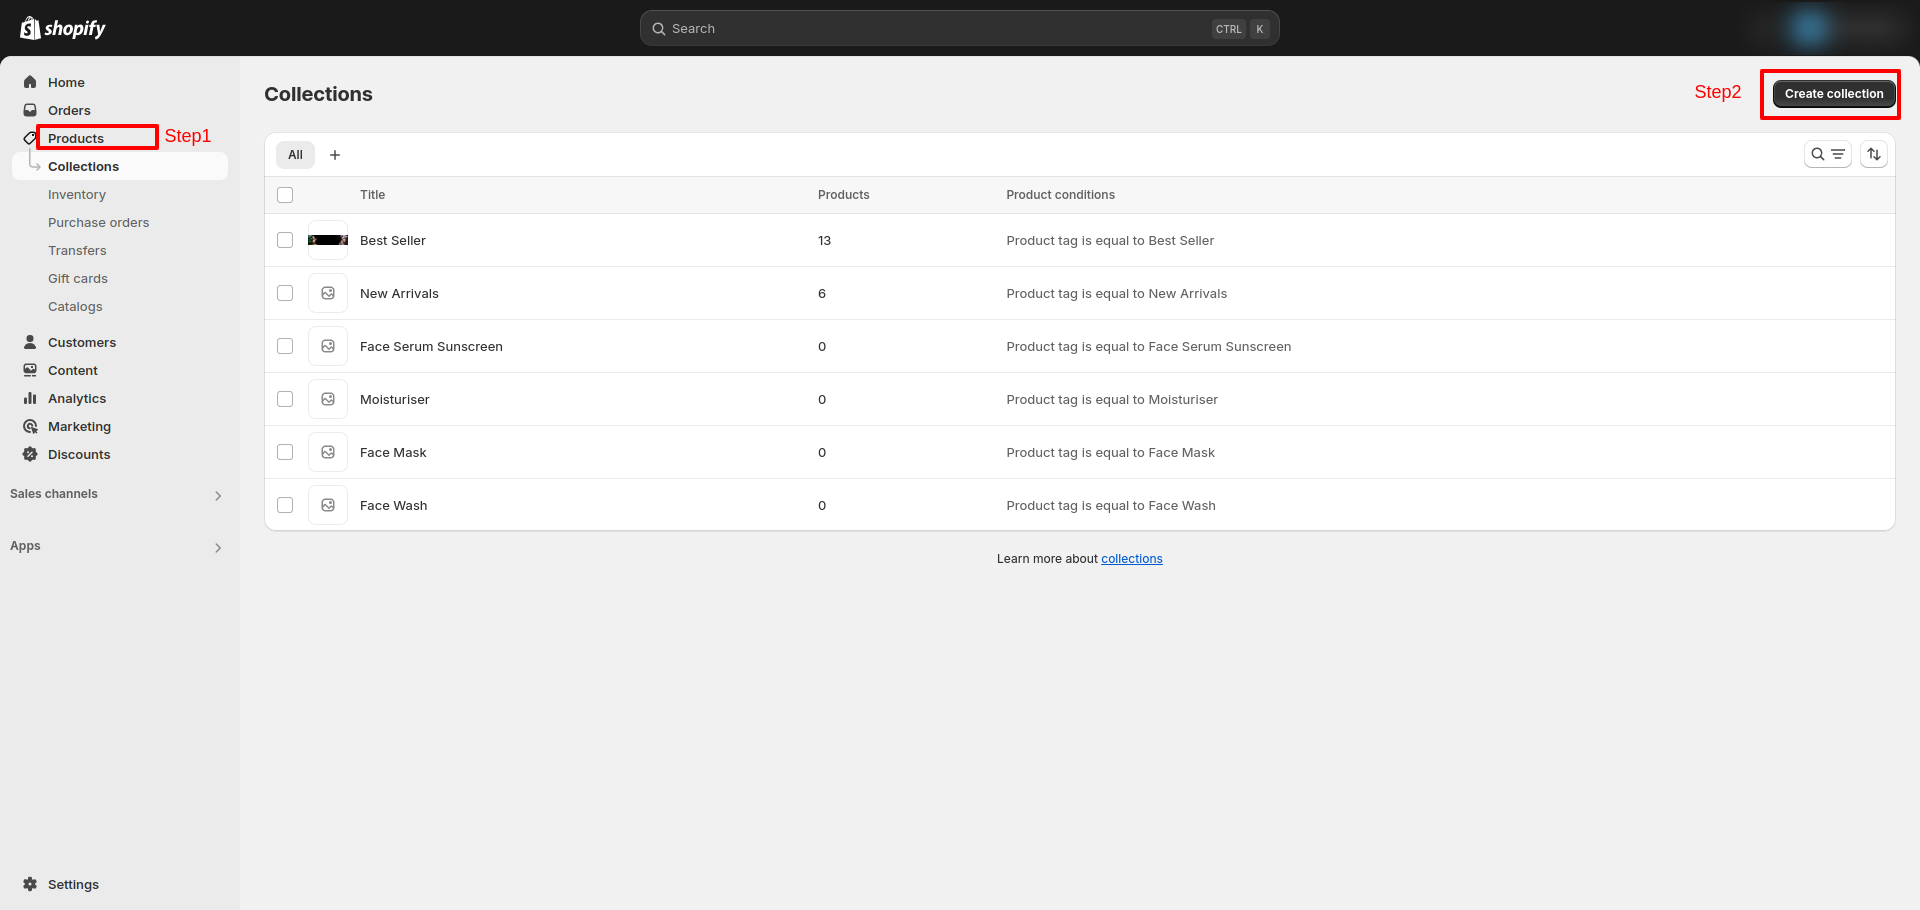Screen dimensions: 1920x910
Task: Click Best Seller collection thumbnail
Action: [x=328, y=240]
